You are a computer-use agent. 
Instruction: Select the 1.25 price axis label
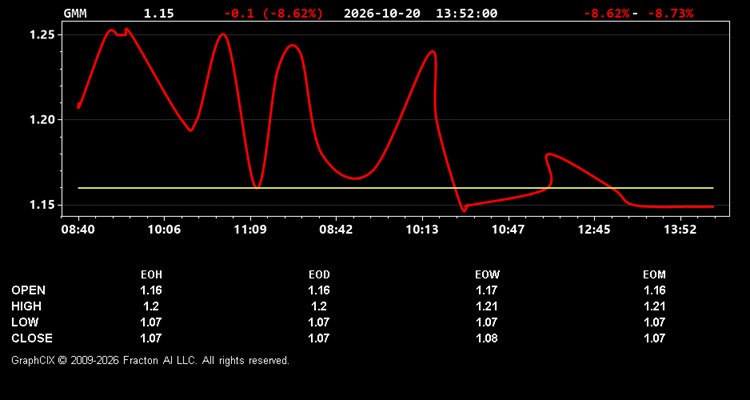(x=44, y=35)
